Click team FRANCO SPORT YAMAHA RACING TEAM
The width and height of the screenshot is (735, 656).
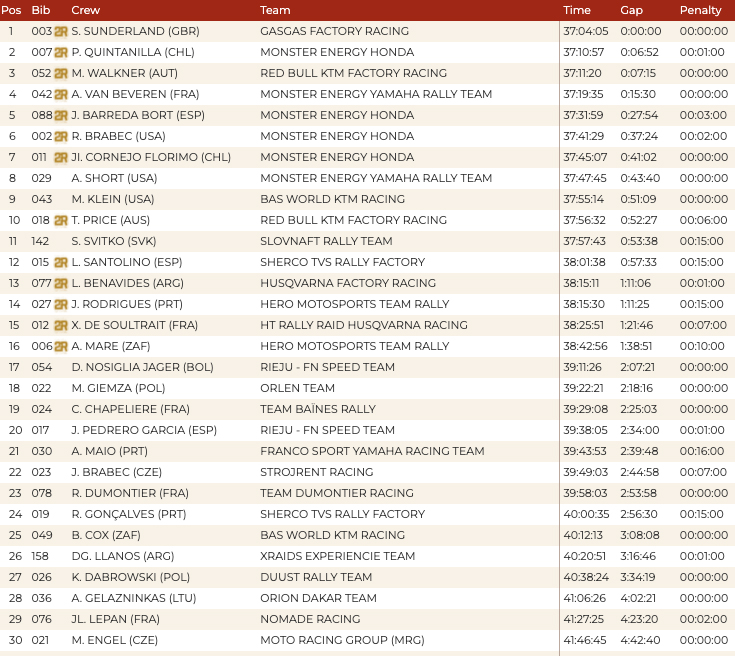coord(372,452)
